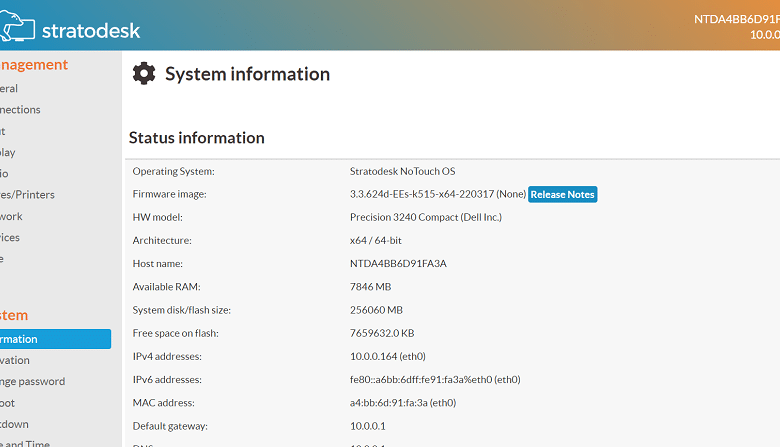Screen dimensions: 780x447
Task: Click the Default gateway value 10.0.0.1
Action: [368, 426]
